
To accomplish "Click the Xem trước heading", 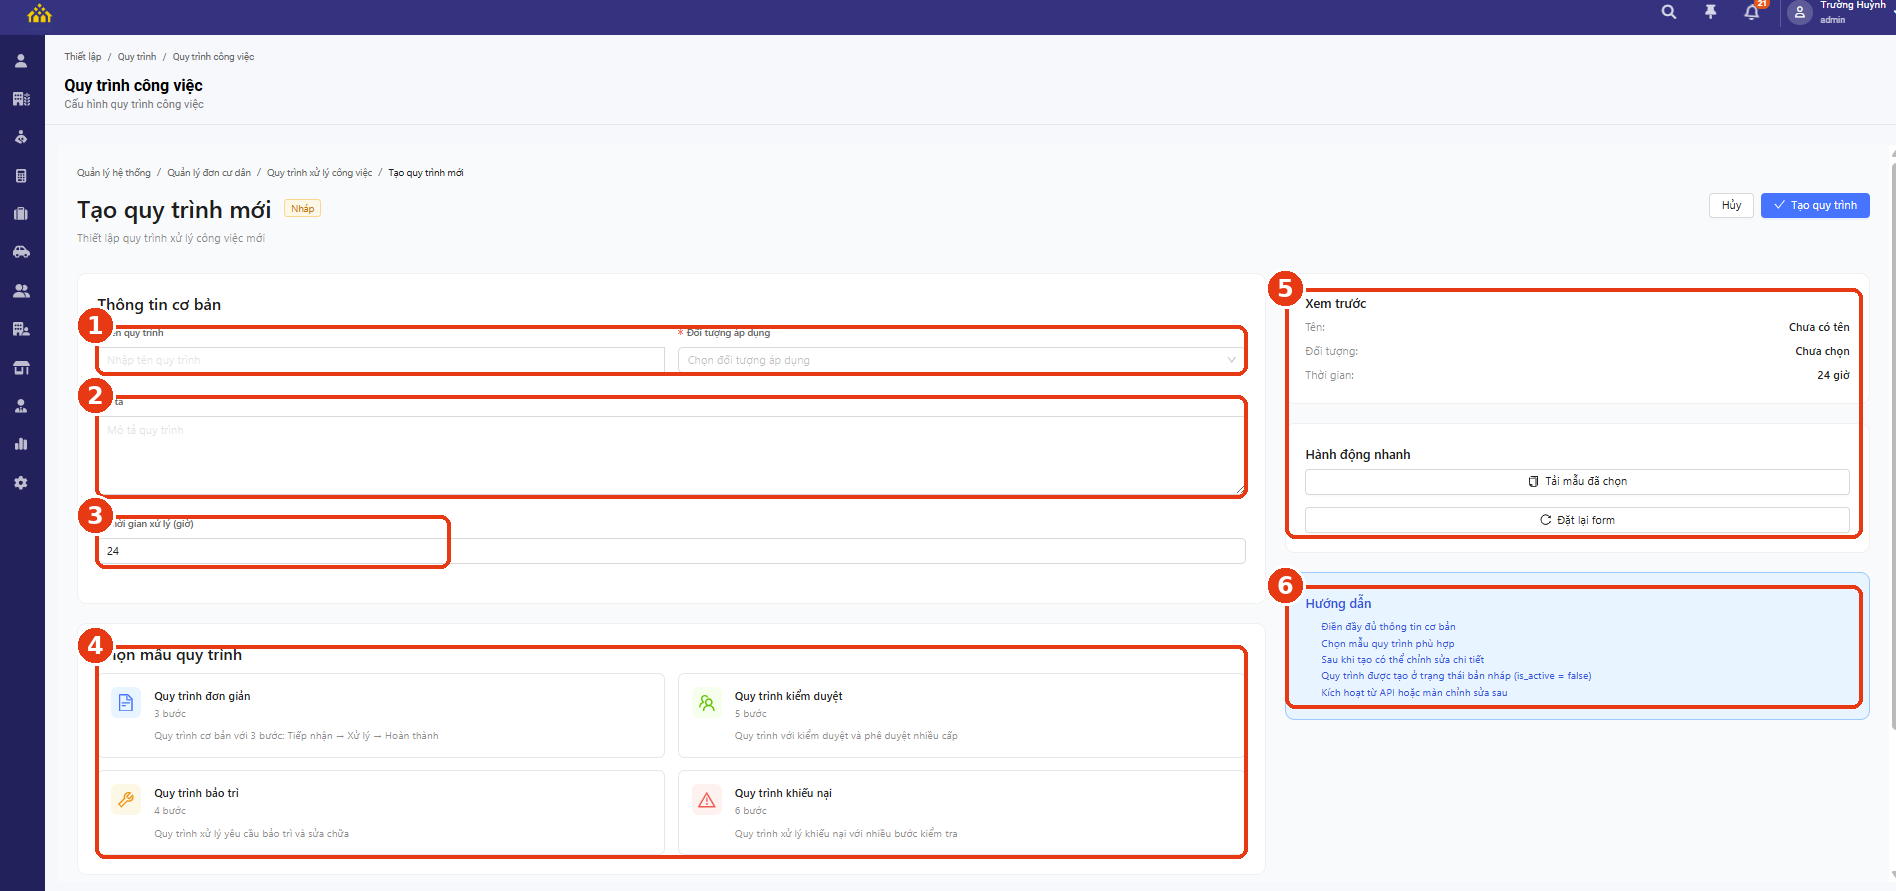I will (x=1335, y=304).
